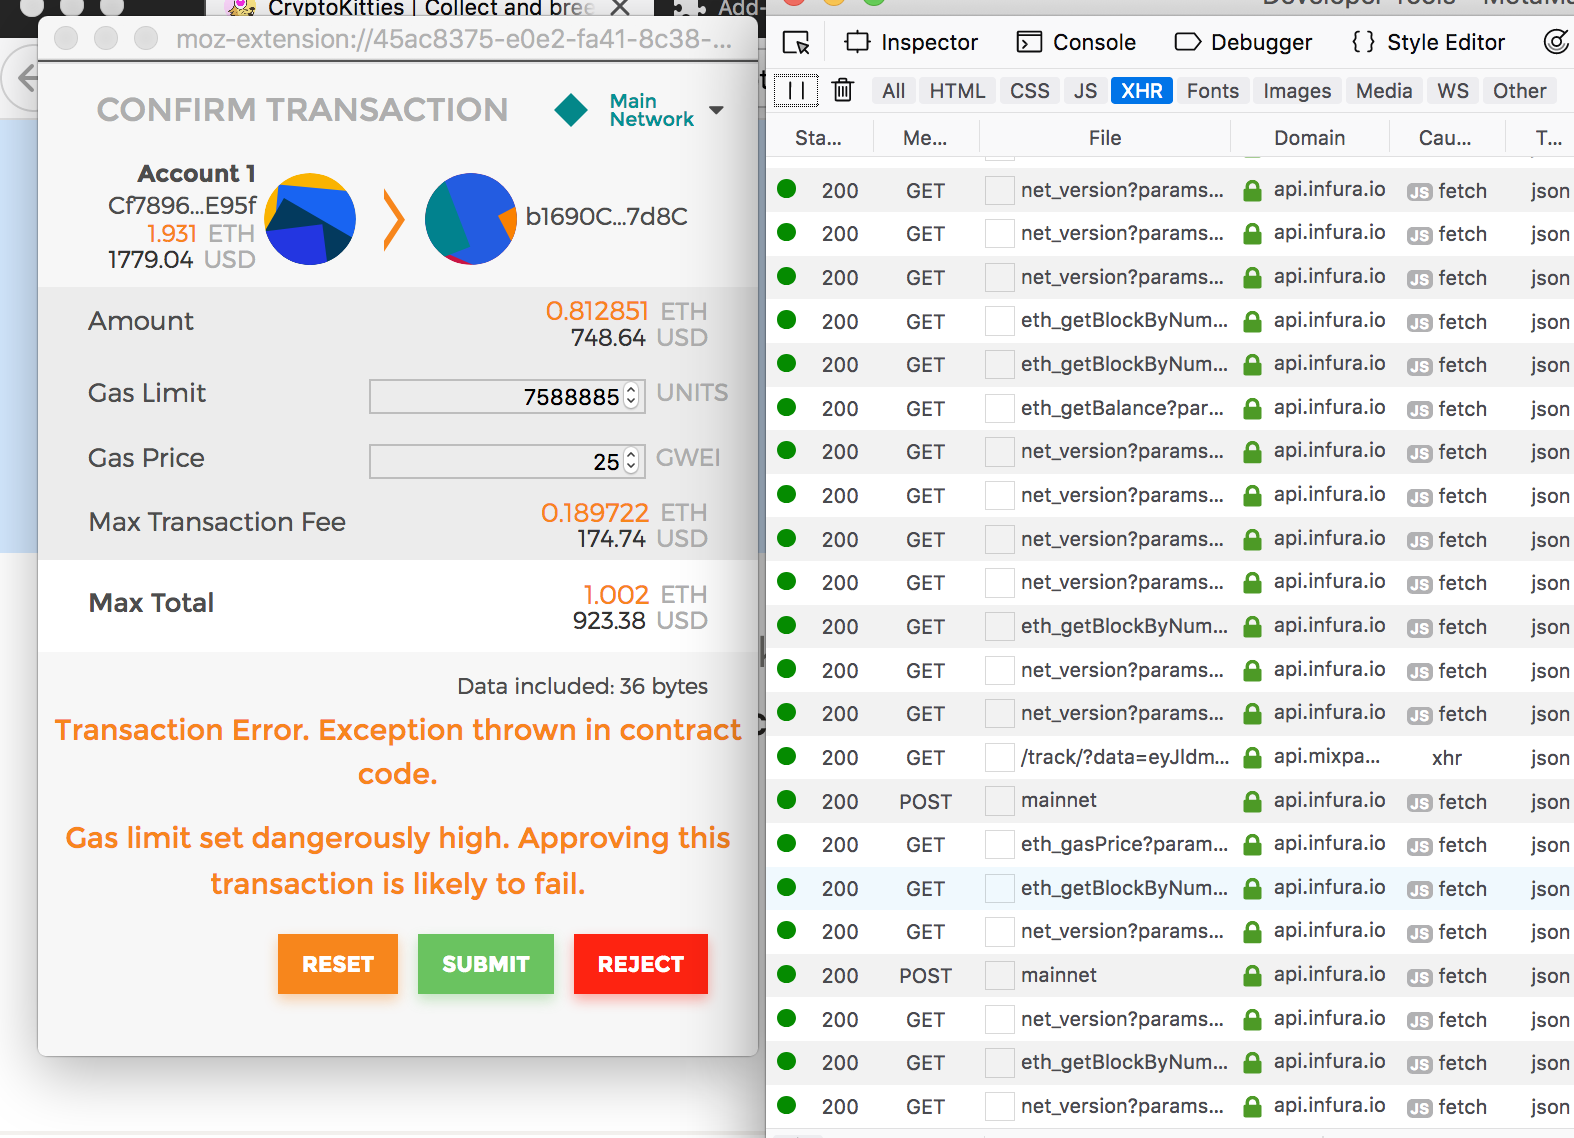The image size is (1574, 1138).
Task: Filter requests by Other
Action: tap(1519, 91)
